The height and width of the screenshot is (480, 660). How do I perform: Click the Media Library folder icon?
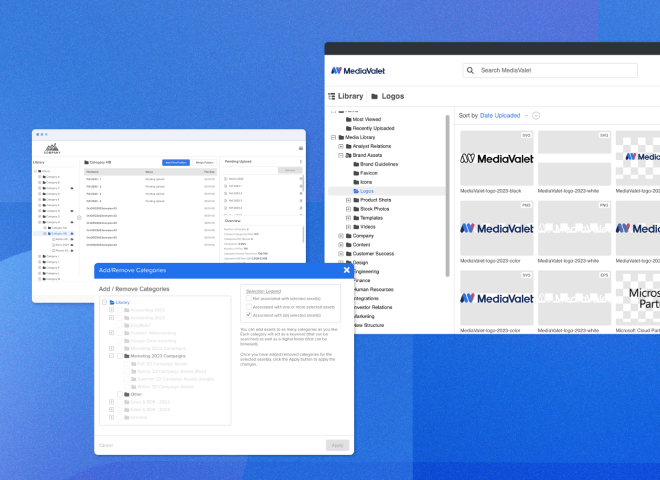[x=341, y=137]
